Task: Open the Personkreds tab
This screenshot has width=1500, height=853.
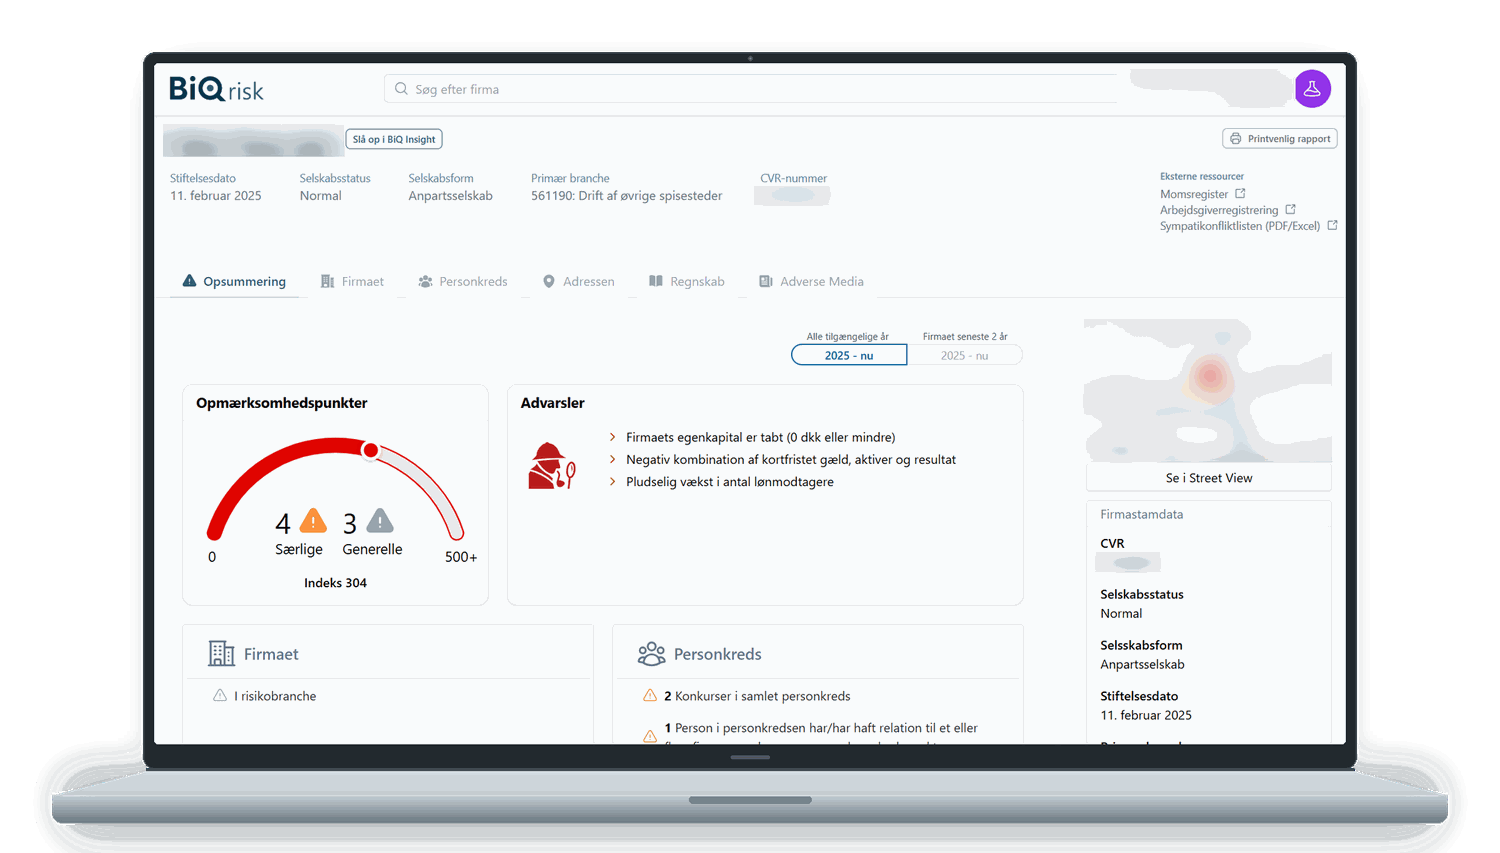Action: 463,282
